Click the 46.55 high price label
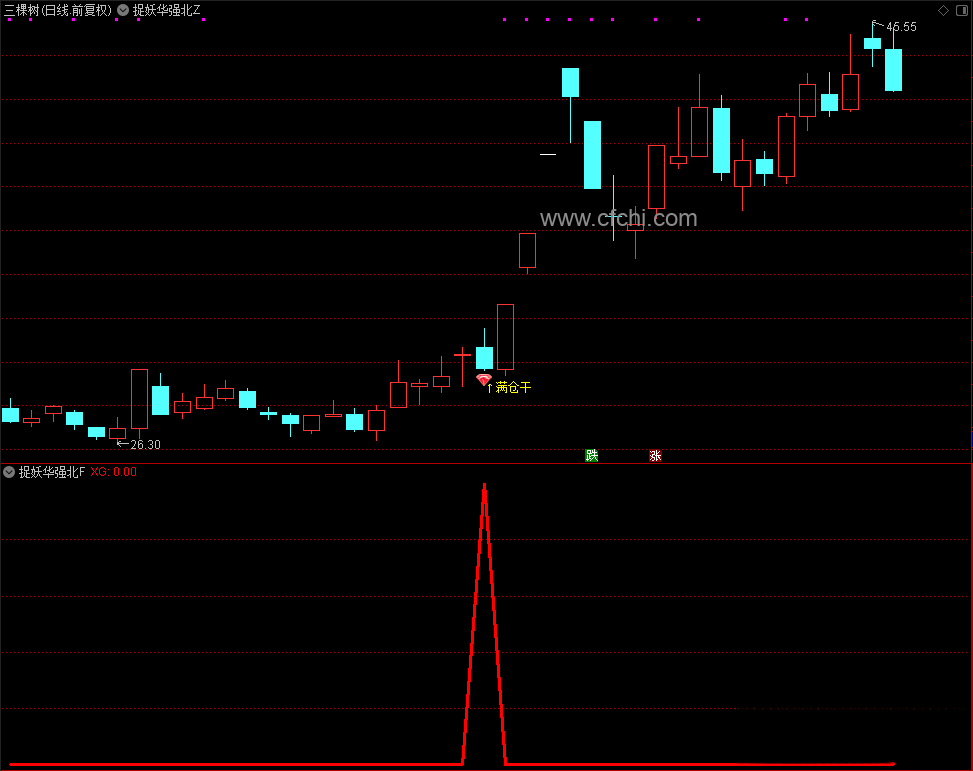 901,27
